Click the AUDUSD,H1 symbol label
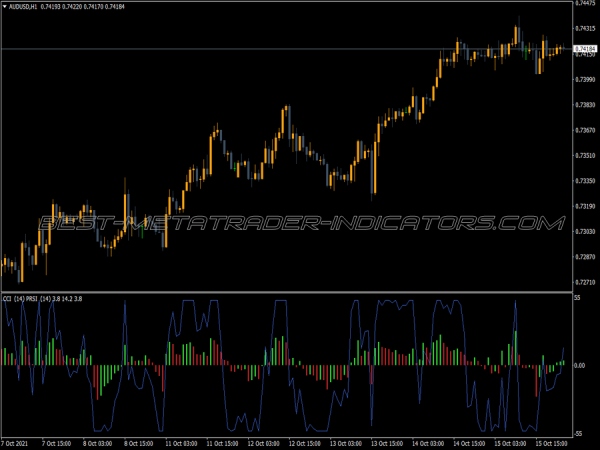 coord(23,7)
